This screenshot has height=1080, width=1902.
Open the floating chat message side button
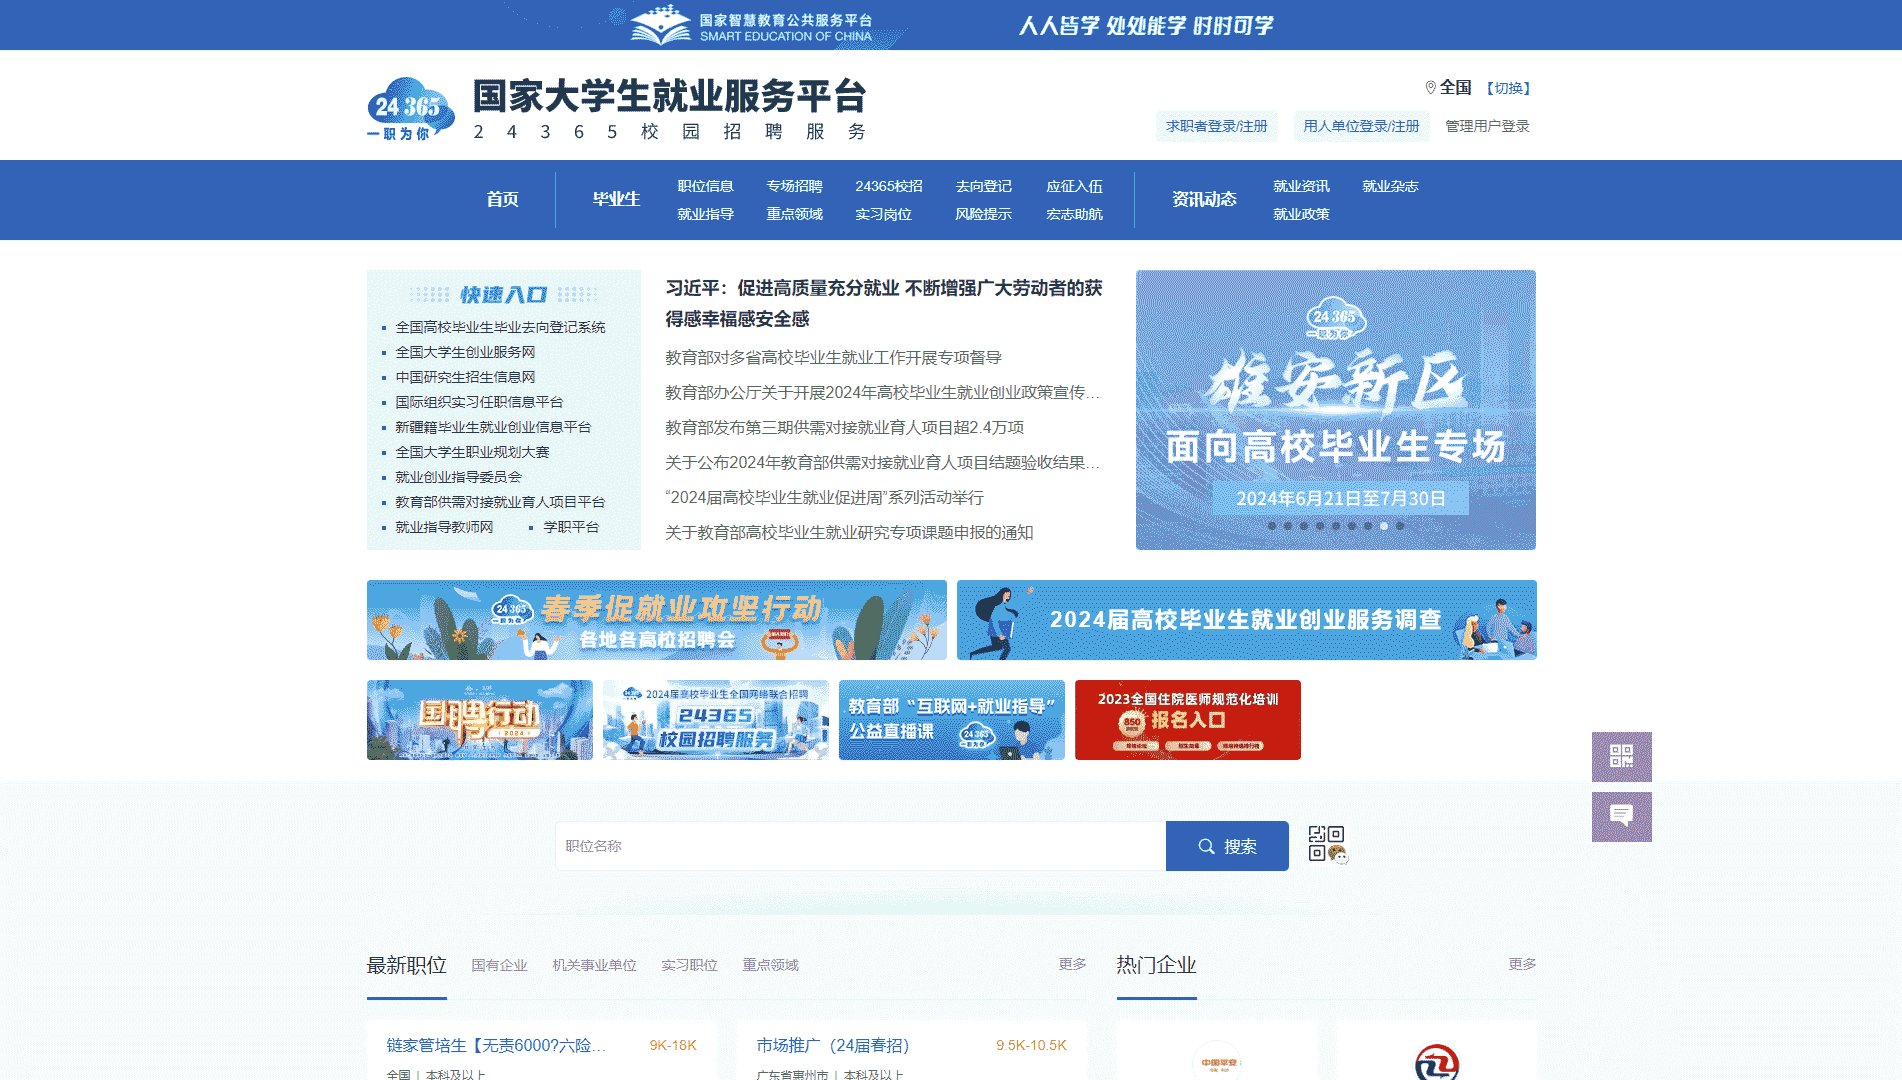[x=1621, y=817]
